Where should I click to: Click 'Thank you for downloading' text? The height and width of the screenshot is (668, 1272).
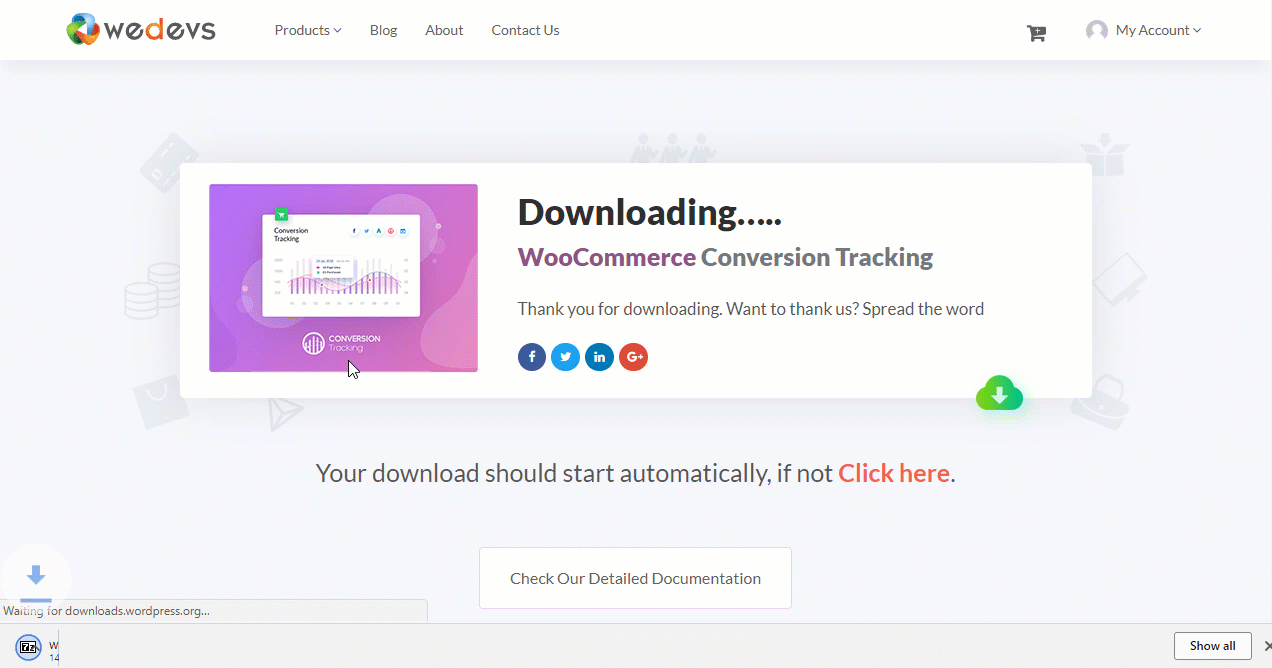point(619,309)
